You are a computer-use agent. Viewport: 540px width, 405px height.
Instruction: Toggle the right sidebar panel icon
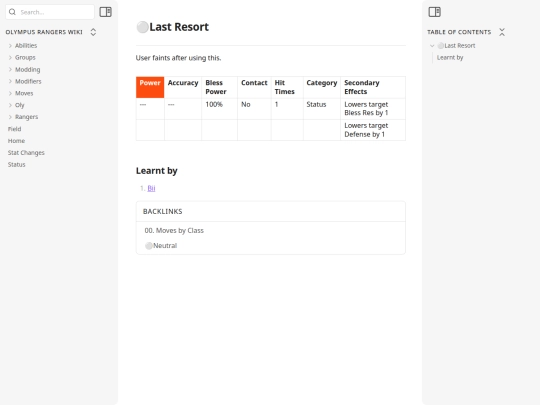(434, 12)
